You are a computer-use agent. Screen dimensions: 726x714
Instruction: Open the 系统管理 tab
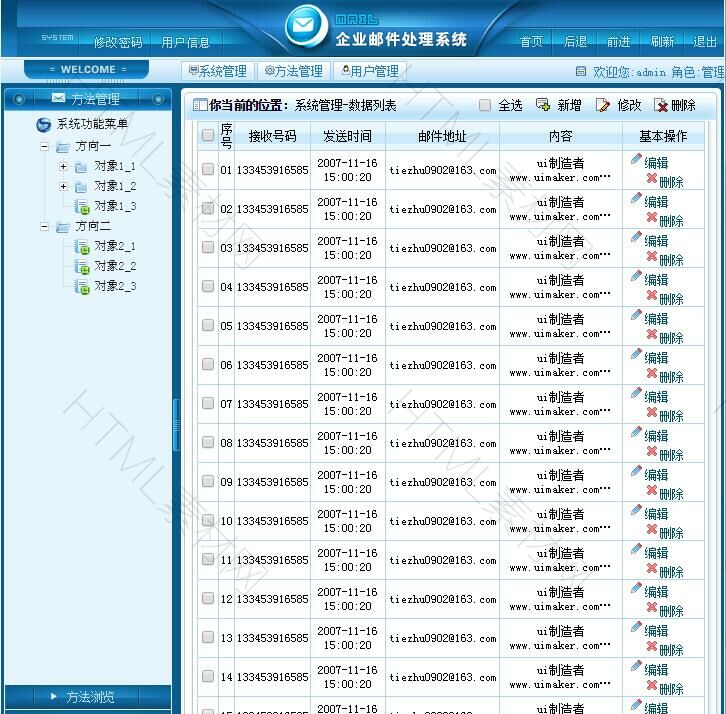click(x=217, y=71)
